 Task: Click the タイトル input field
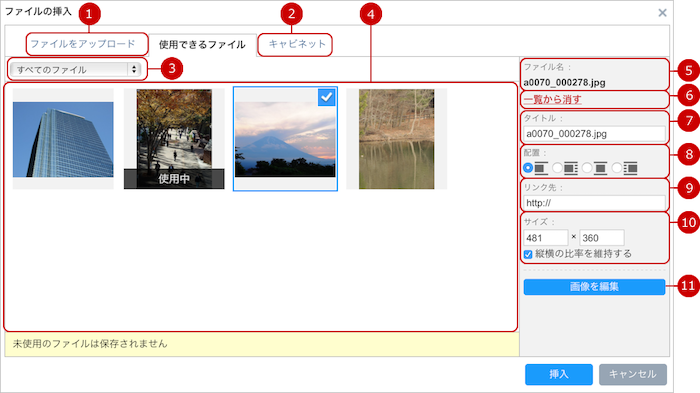(594, 134)
